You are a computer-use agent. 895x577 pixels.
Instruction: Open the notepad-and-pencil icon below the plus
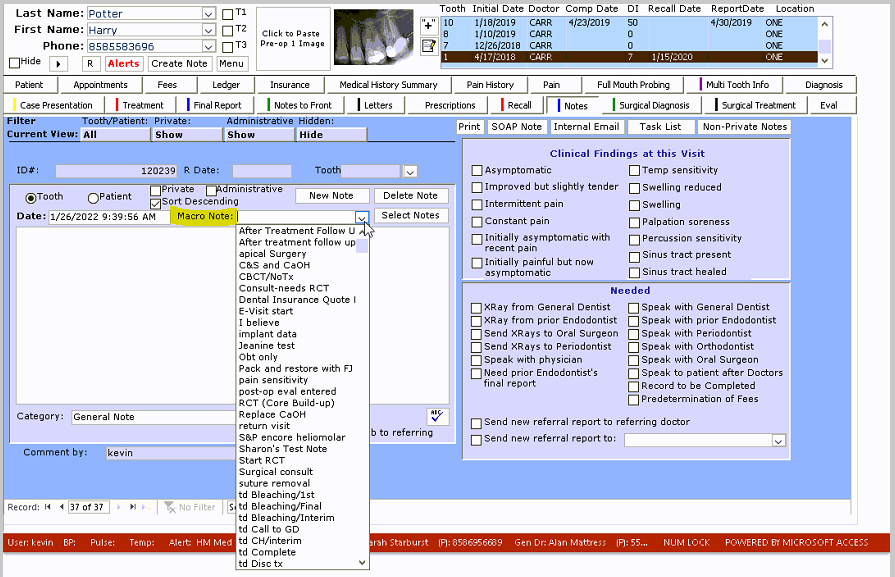428,44
